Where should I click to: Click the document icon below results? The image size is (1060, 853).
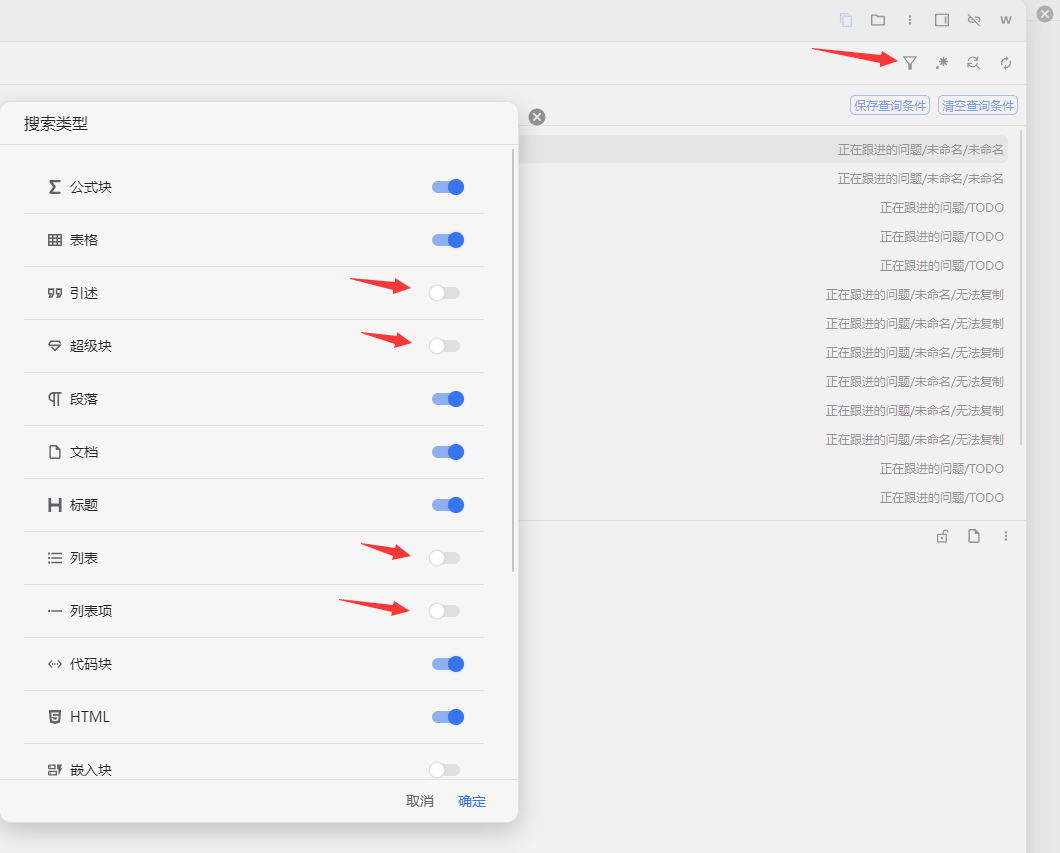[x=973, y=536]
